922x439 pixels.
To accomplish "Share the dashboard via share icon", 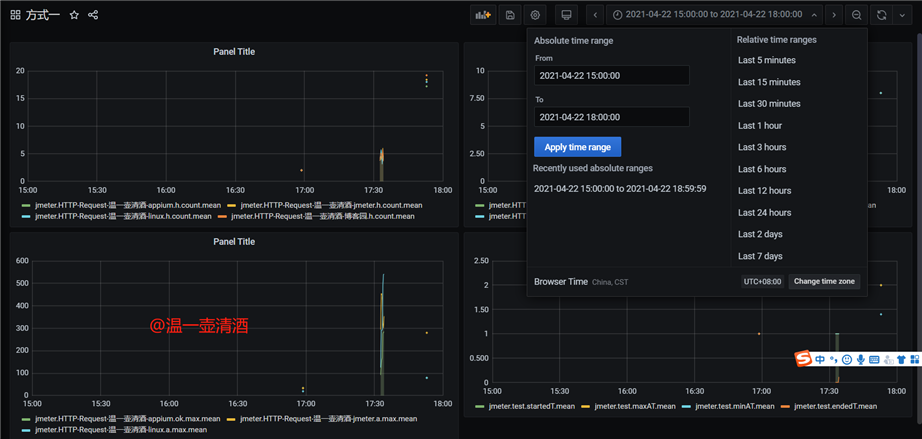I will pyautogui.click(x=93, y=15).
